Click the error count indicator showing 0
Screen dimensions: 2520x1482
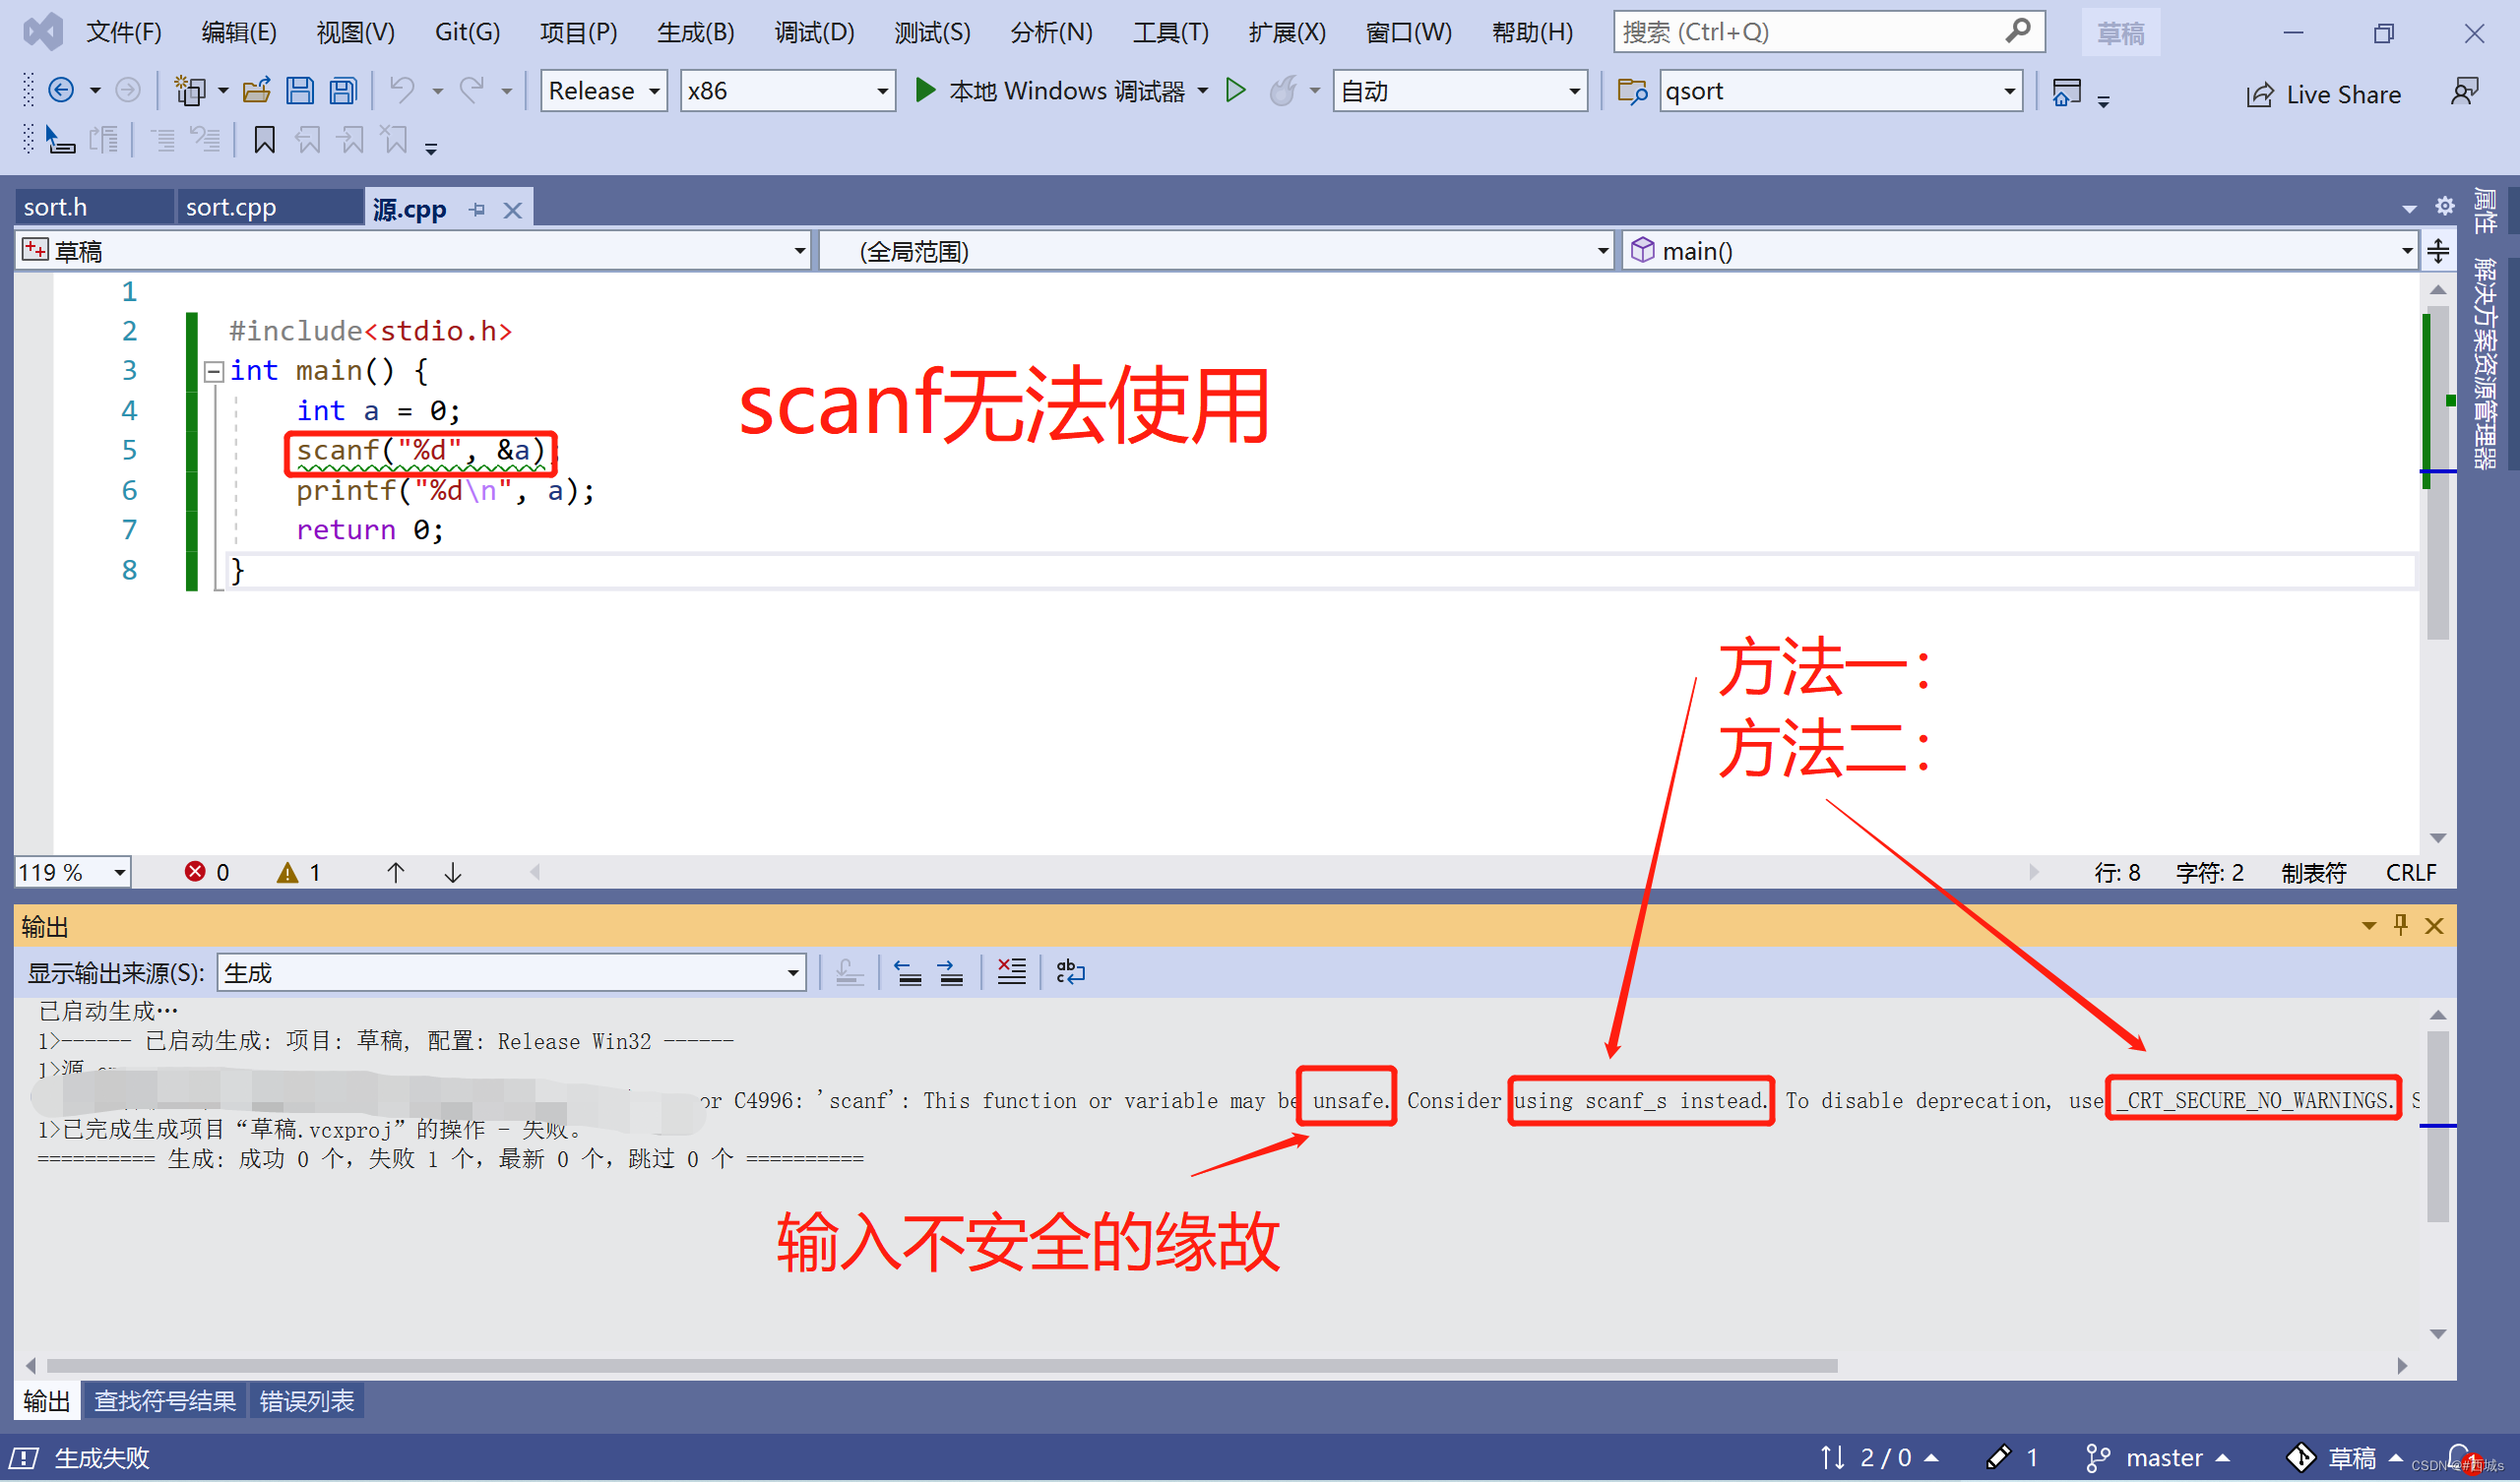point(207,872)
